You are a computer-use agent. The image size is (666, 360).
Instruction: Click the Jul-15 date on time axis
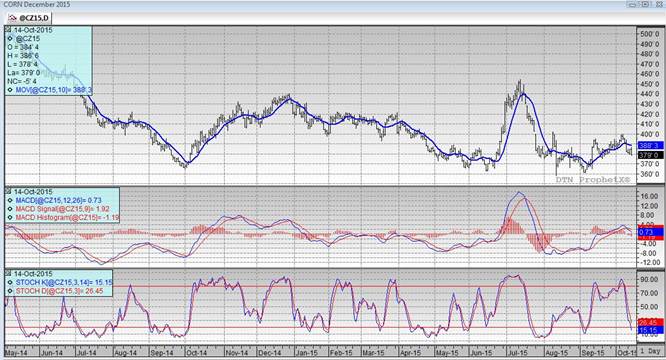pos(518,353)
